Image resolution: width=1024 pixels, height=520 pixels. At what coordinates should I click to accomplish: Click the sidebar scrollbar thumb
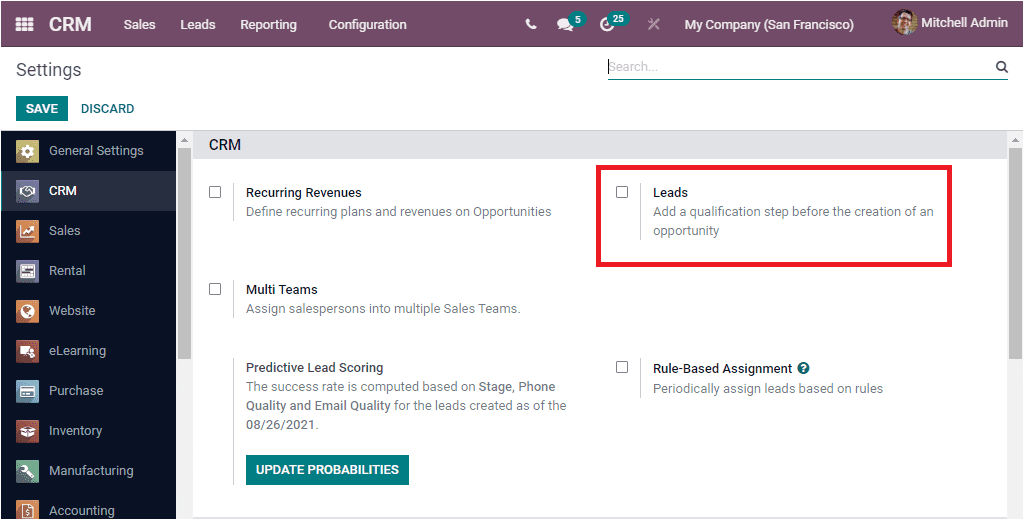(184, 253)
